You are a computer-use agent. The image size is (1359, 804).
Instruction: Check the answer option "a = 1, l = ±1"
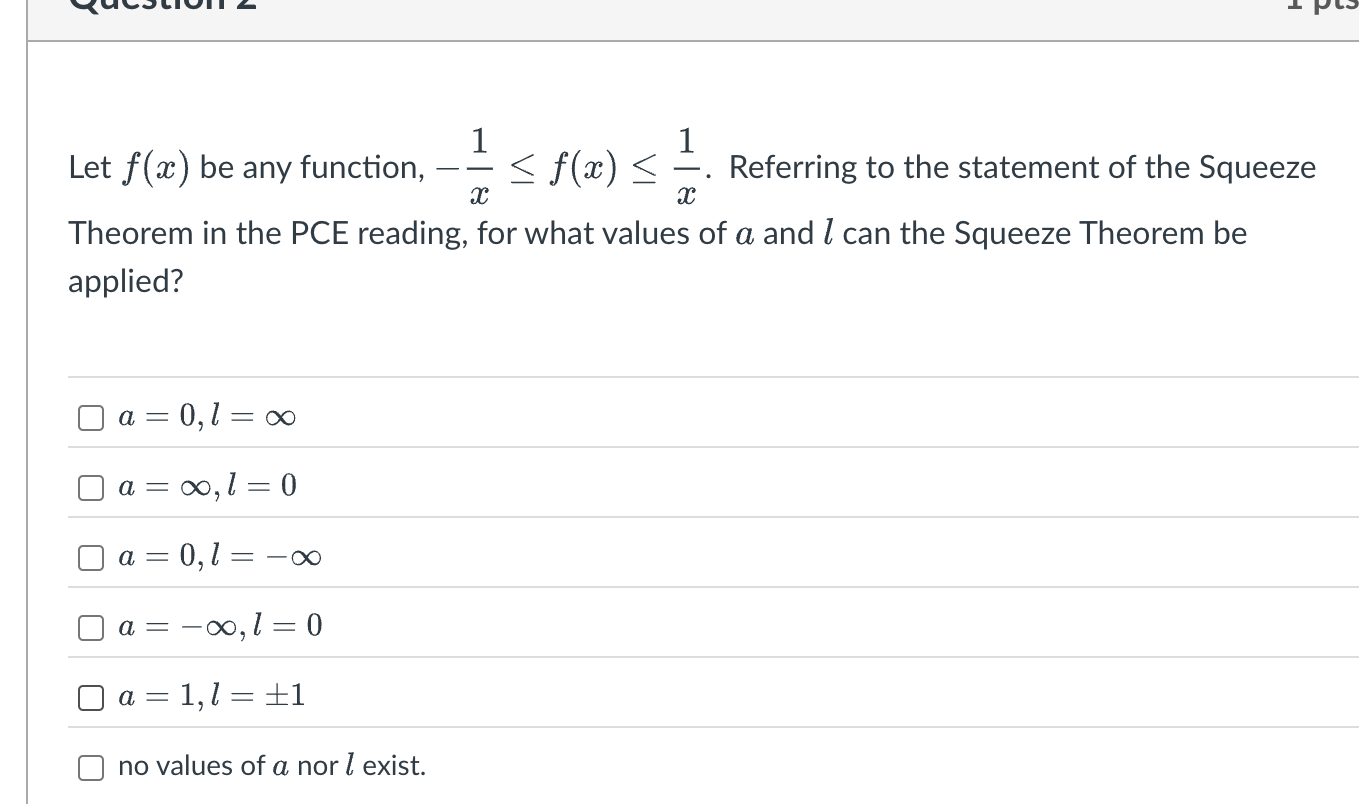click(x=90, y=697)
